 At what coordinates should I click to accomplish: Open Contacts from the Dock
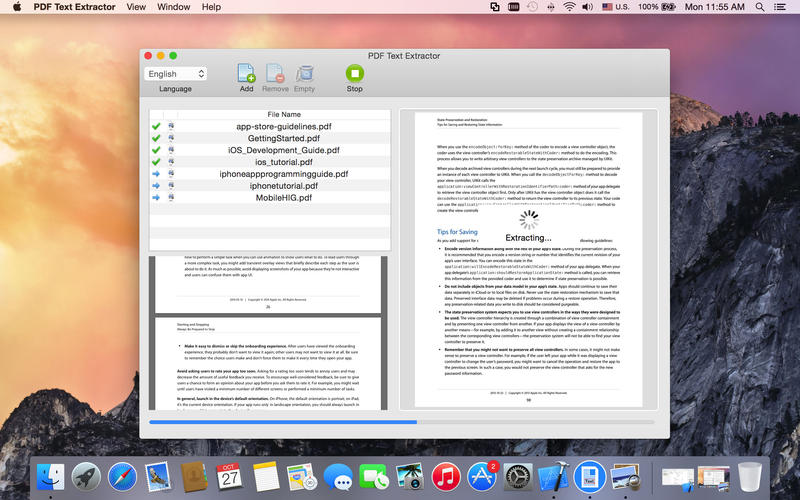point(194,478)
